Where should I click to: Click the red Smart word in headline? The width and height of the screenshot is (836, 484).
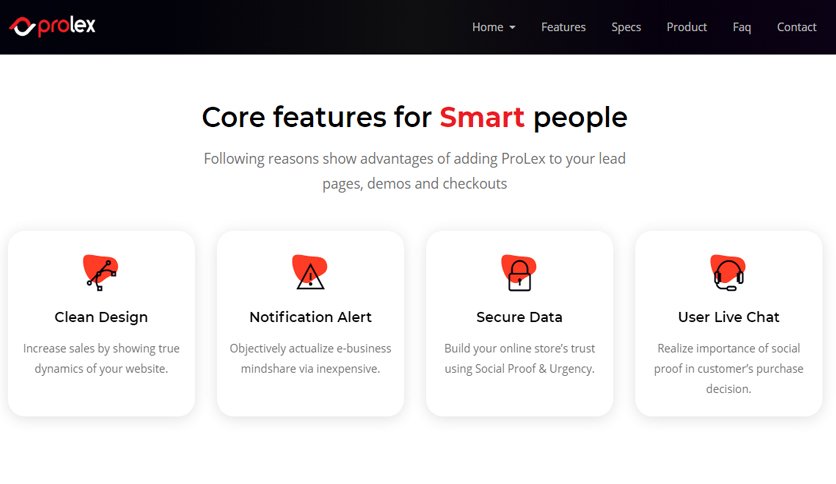click(x=482, y=117)
